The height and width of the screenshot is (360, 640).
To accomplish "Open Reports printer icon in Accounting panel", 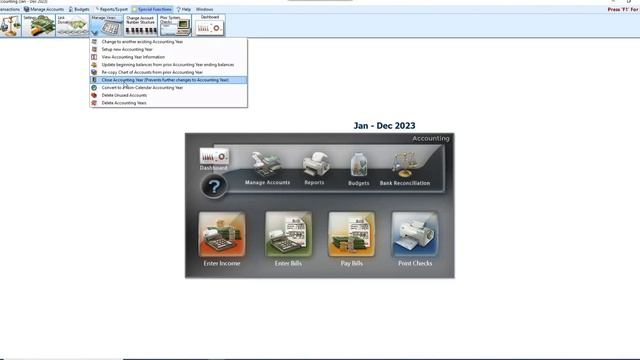I will pos(315,168).
